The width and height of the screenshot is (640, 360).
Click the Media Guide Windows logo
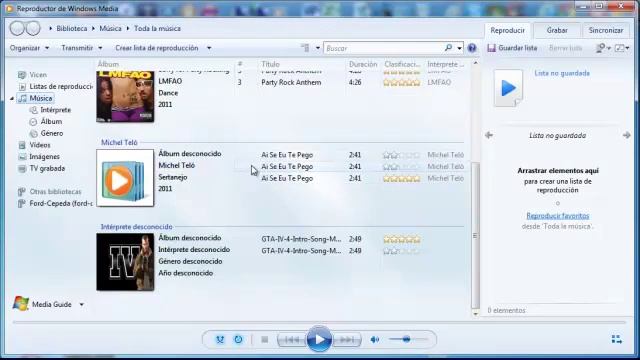20,304
